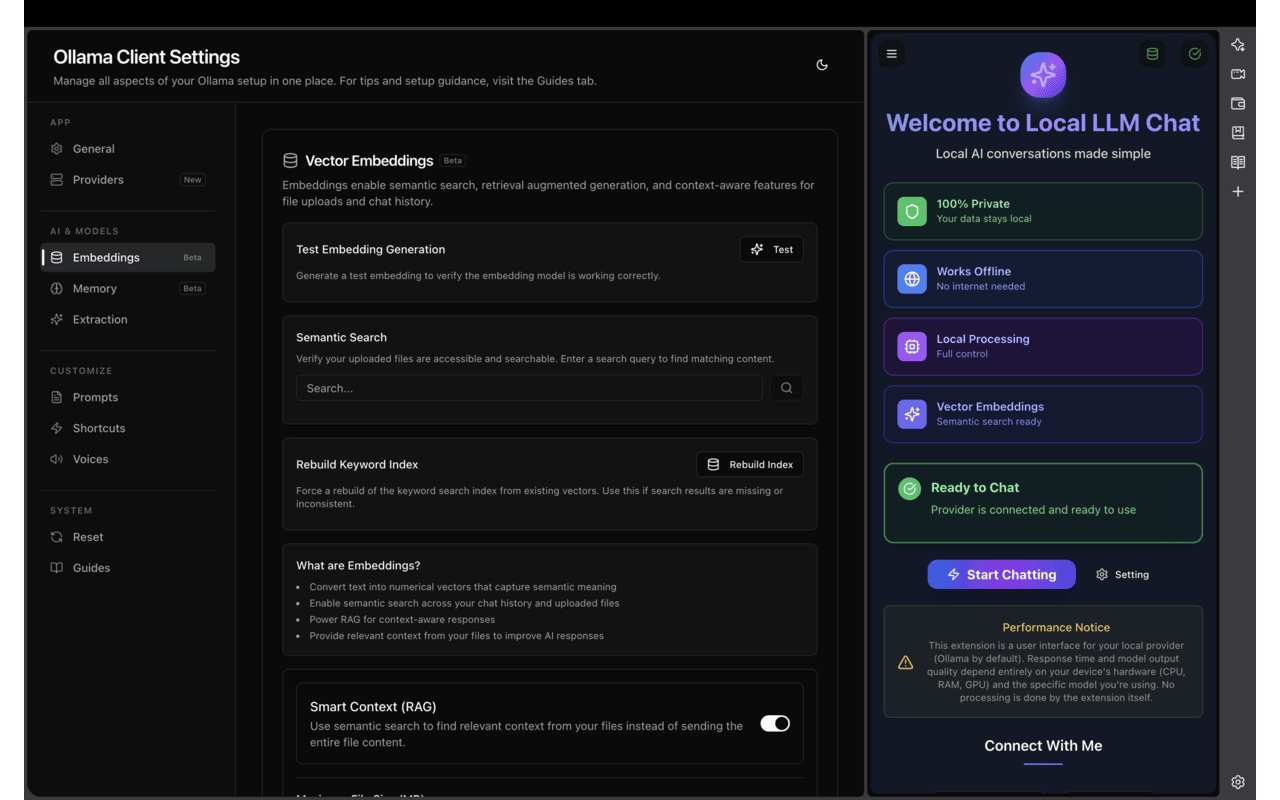Click into the Semantic Search input field
Viewport: 1280px width, 800px height.
coord(529,388)
